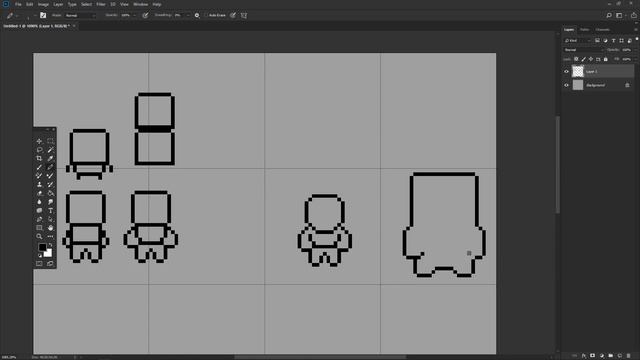Select the Magic Wand tool
The width and height of the screenshot is (640, 360).
pyautogui.click(x=50, y=150)
